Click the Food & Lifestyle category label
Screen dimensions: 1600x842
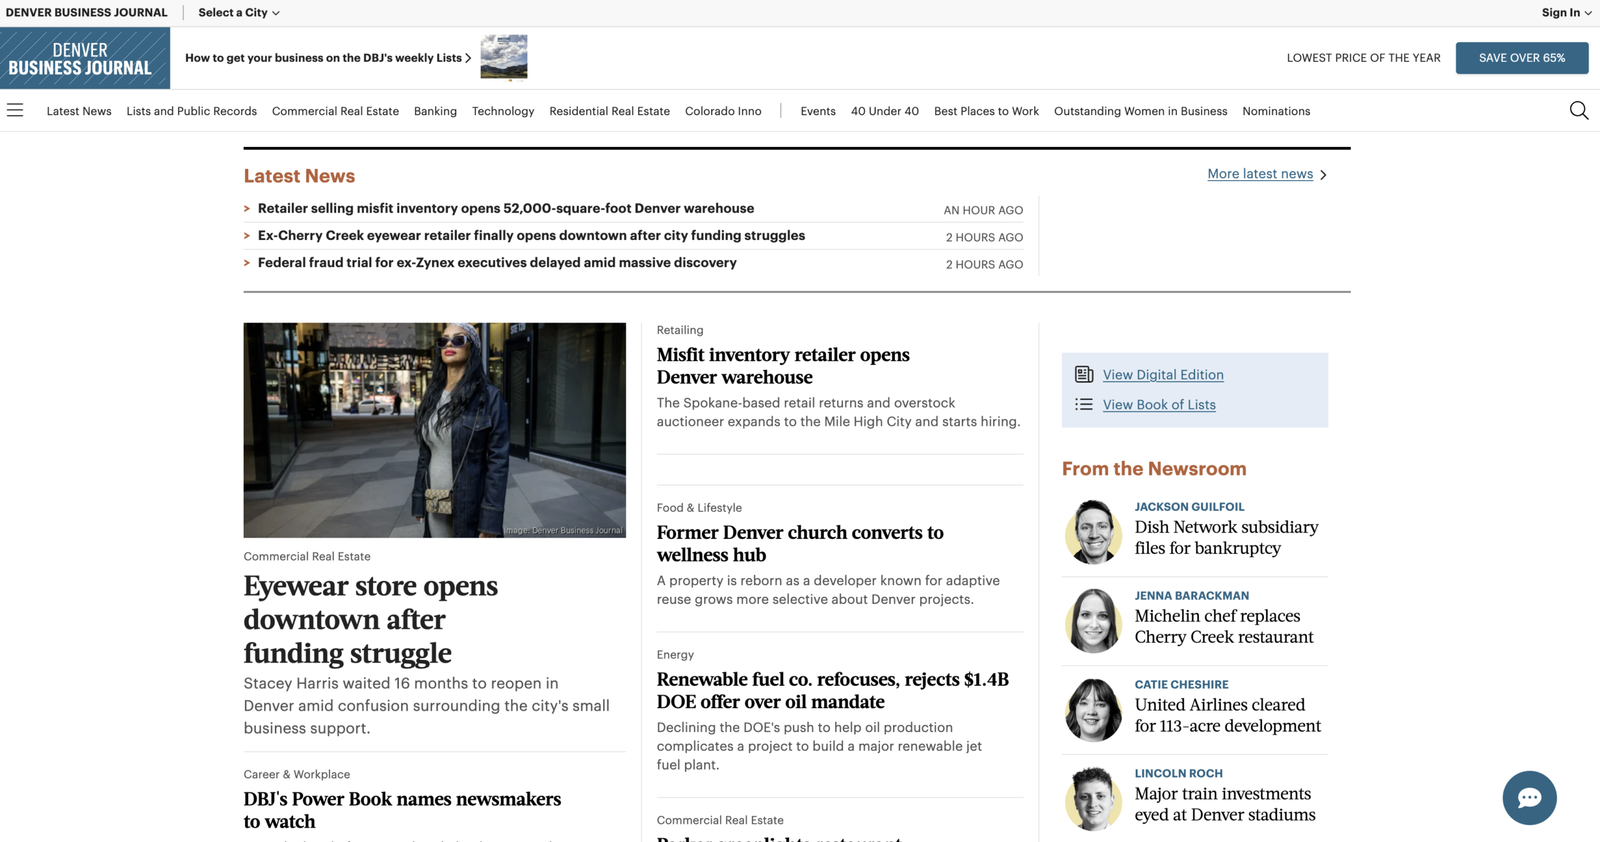[x=699, y=508]
